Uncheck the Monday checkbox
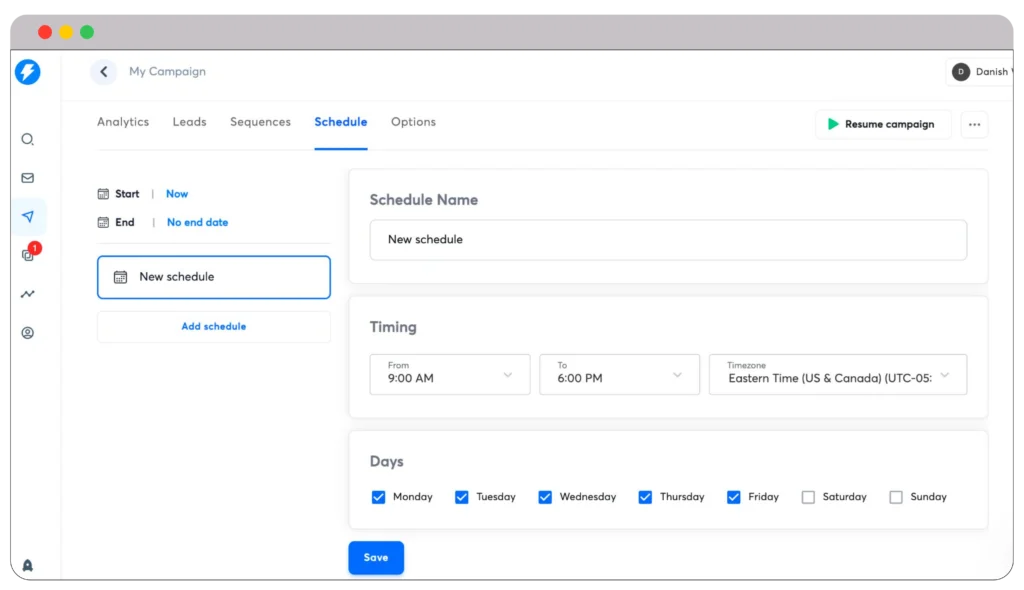 [378, 496]
